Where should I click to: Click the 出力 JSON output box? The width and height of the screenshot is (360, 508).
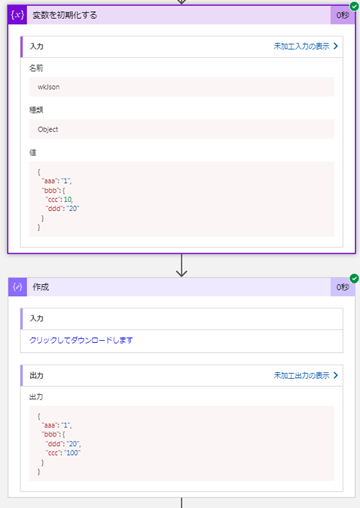(x=181, y=443)
